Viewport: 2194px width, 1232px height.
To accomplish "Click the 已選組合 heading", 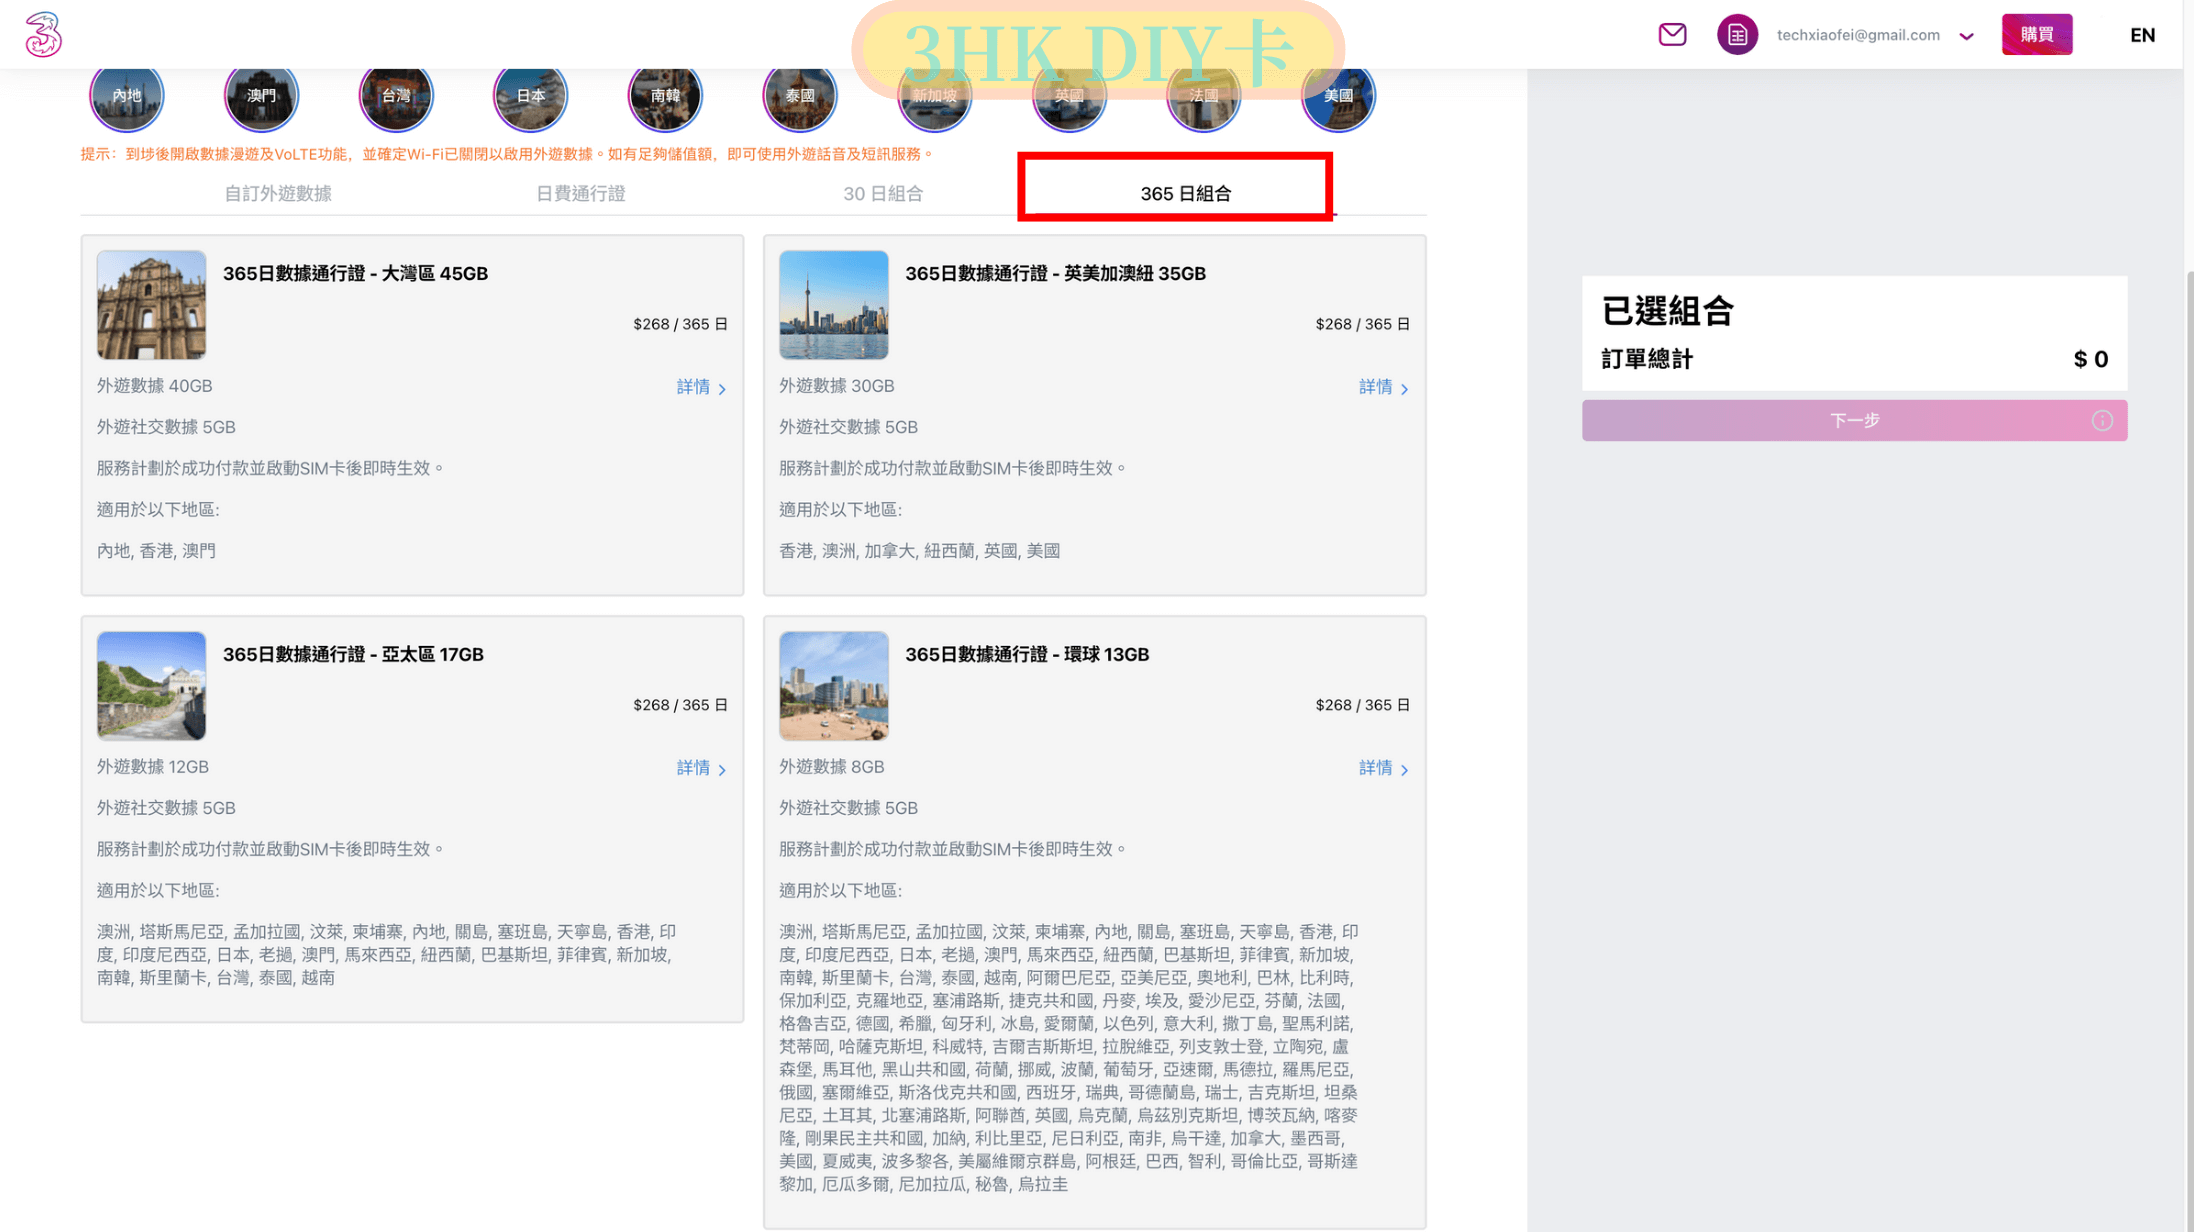I will click(x=1667, y=311).
